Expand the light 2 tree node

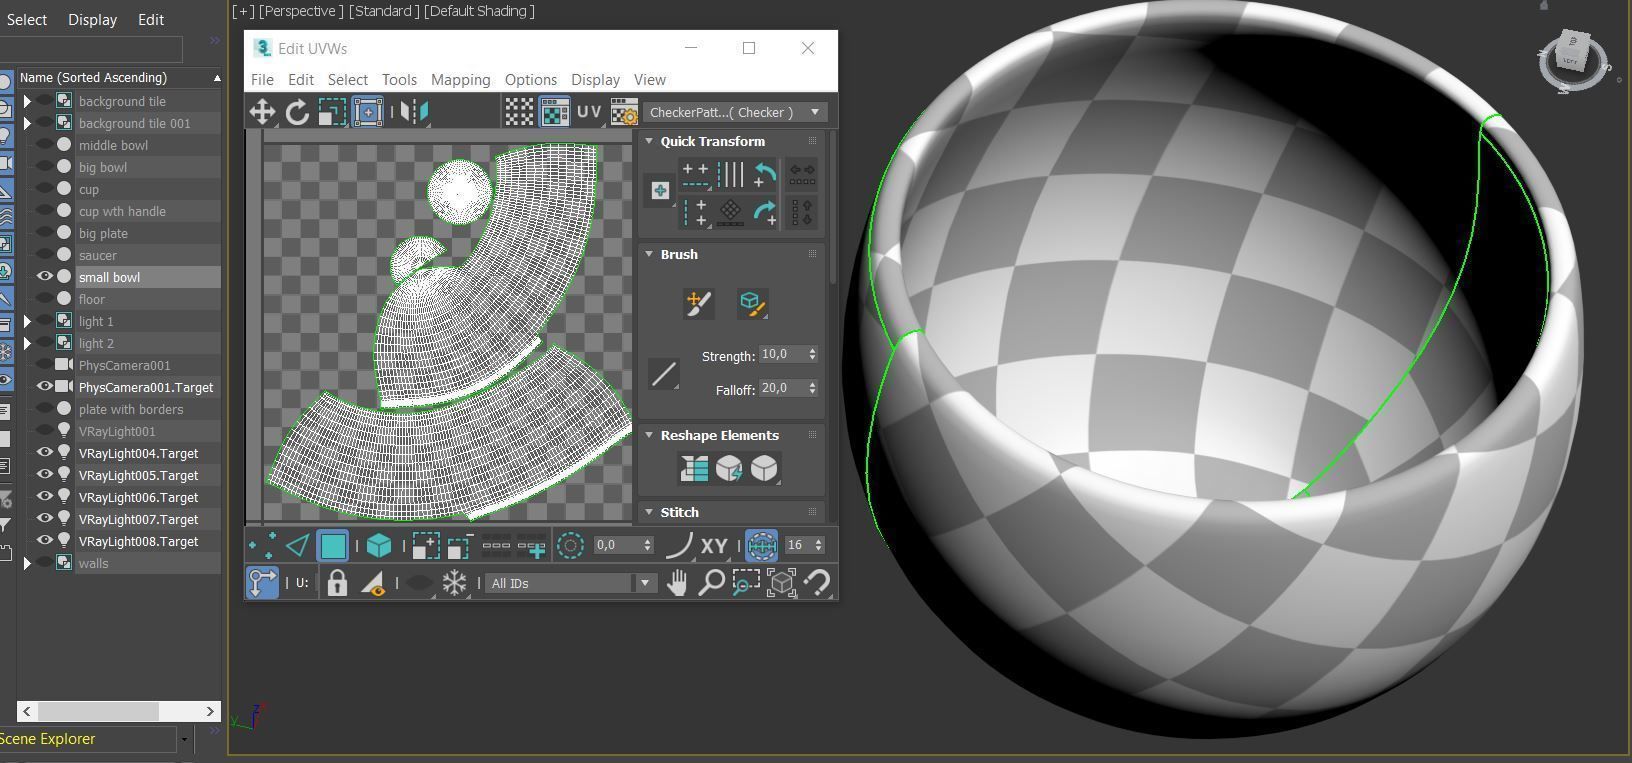coord(27,343)
